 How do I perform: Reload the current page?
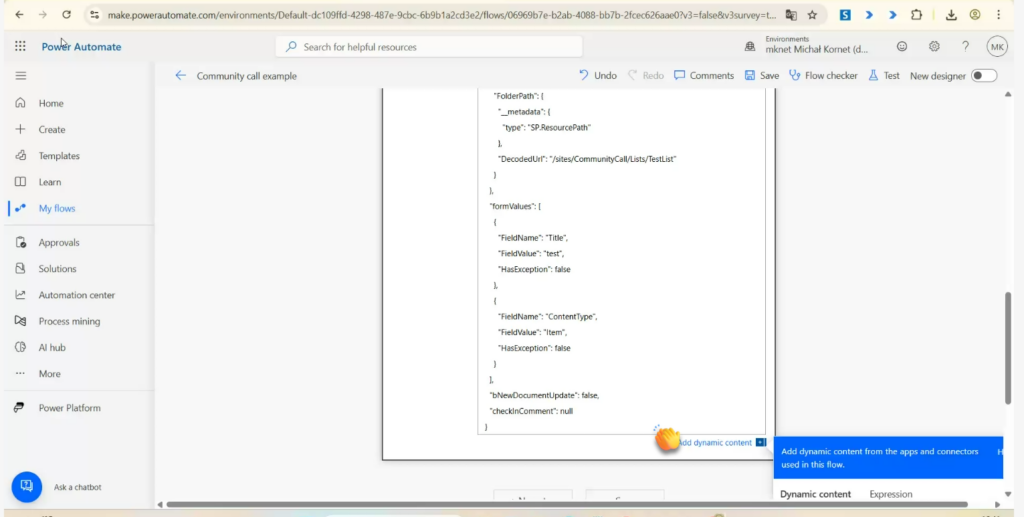point(66,14)
